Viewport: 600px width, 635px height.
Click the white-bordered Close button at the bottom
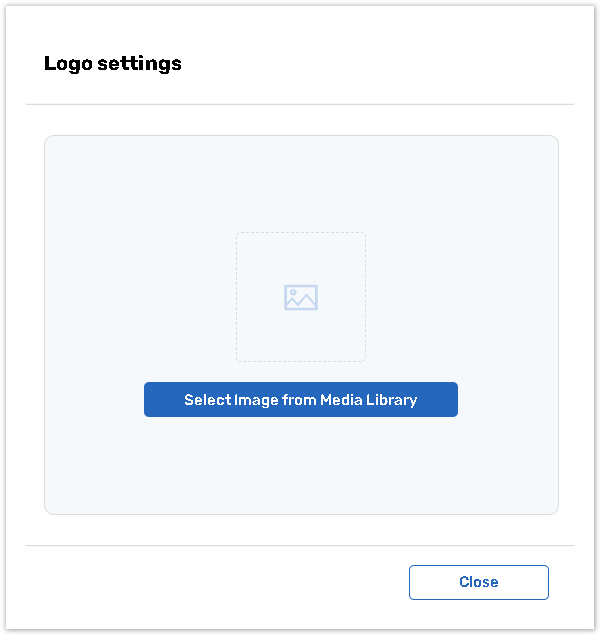coord(478,582)
